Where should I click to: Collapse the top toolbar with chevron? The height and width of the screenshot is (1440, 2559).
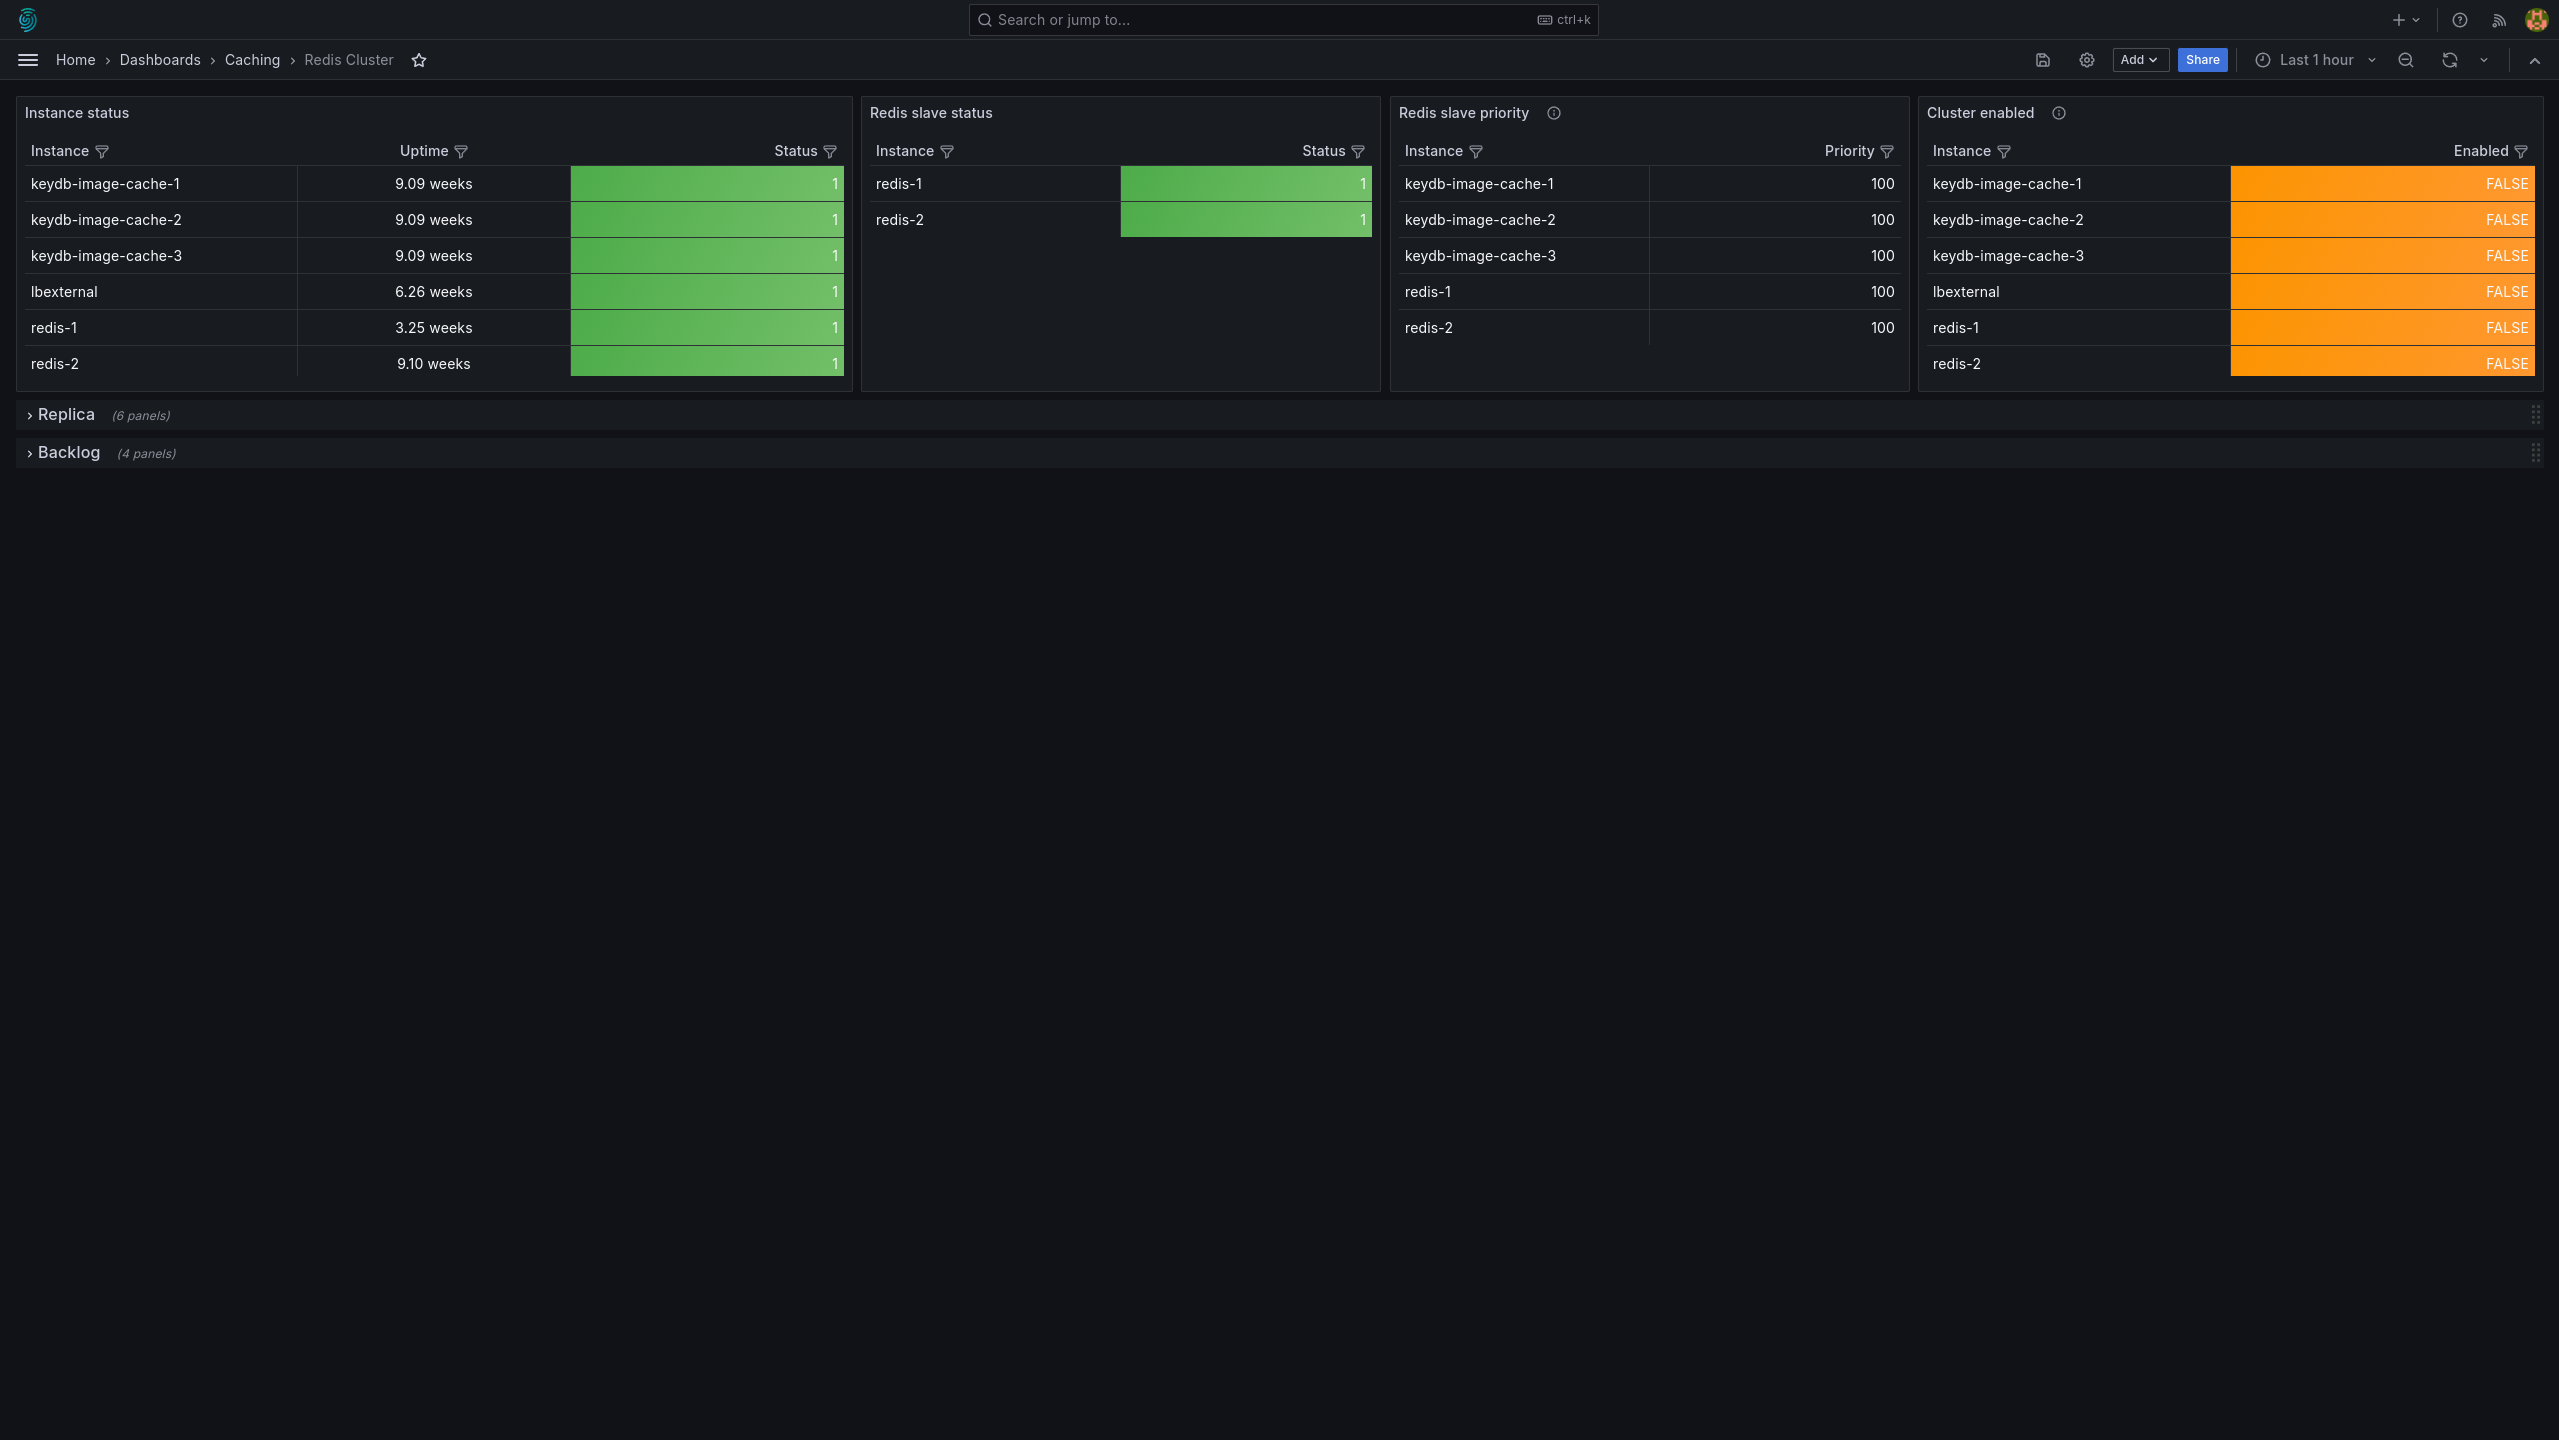[2535, 60]
